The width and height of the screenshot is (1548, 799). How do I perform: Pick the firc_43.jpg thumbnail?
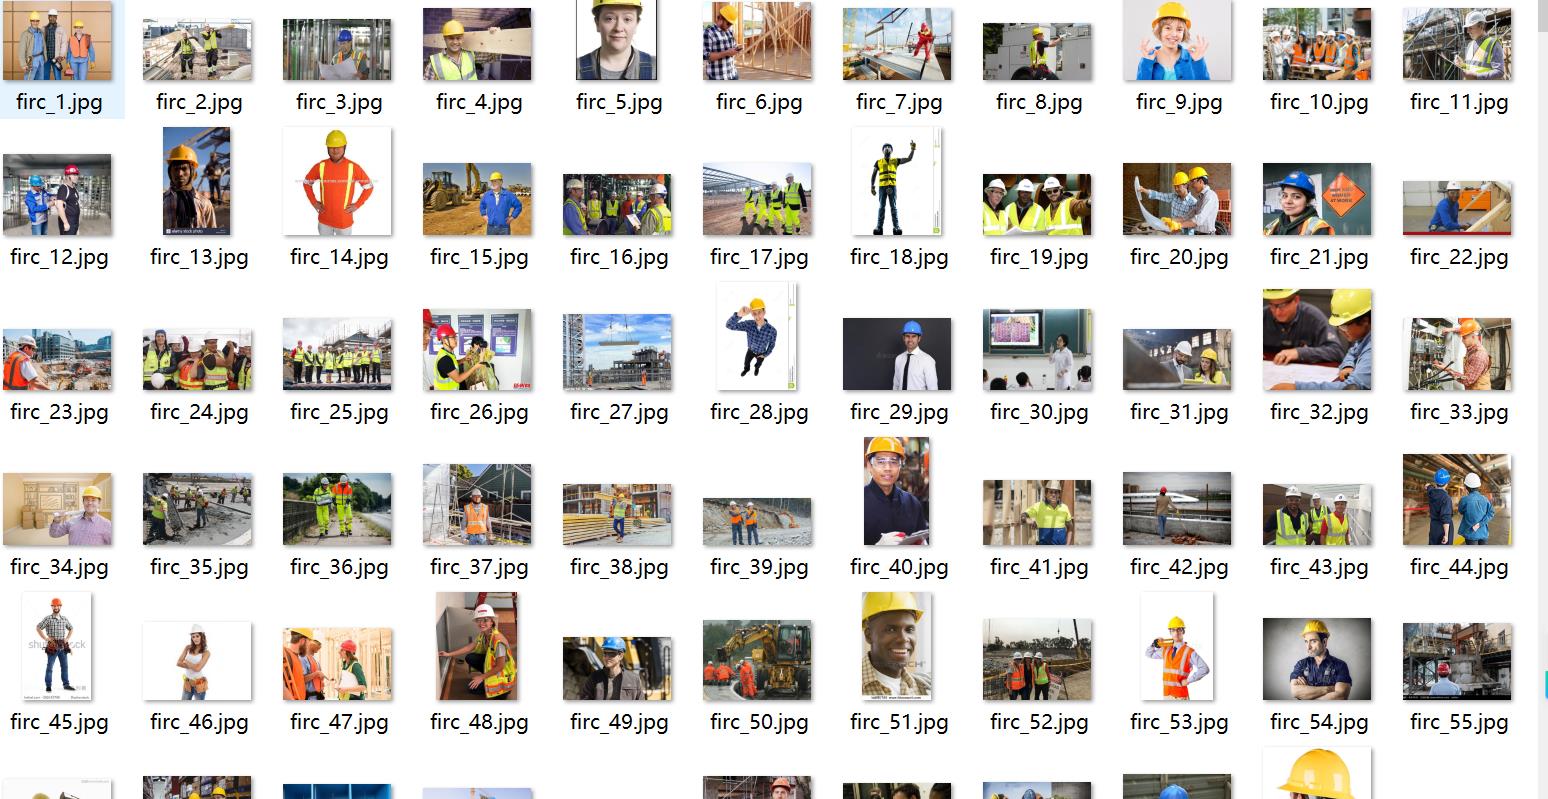(x=1317, y=515)
